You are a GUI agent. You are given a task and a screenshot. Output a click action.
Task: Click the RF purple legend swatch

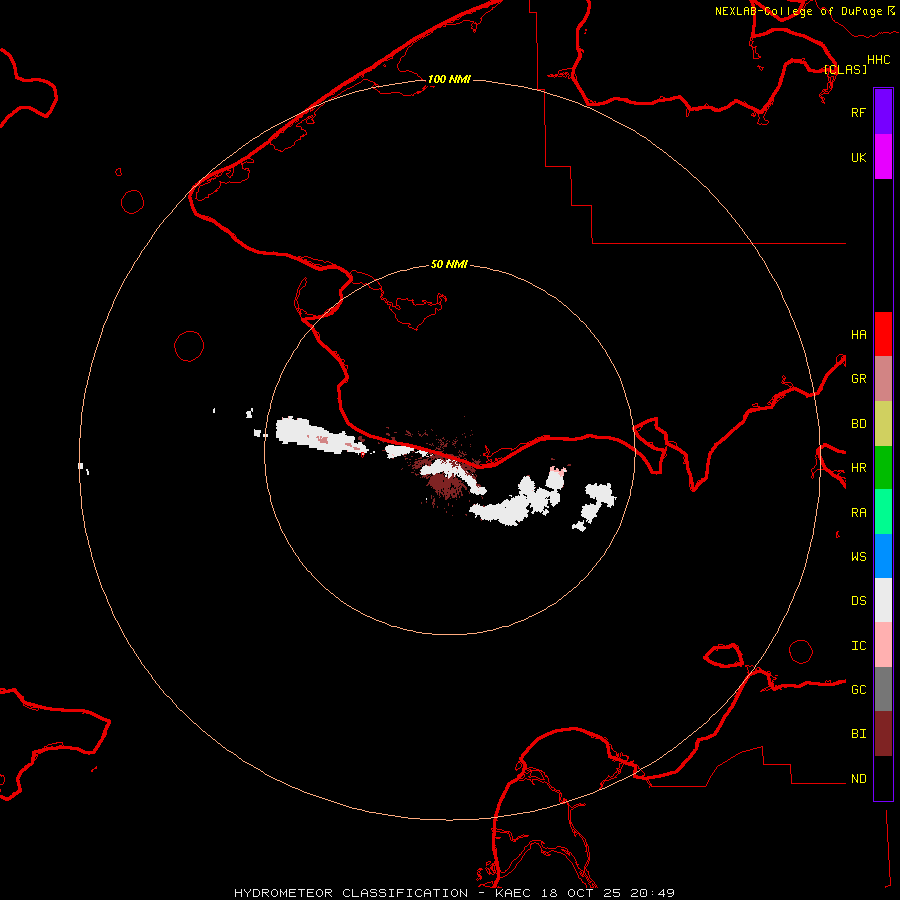click(x=883, y=112)
